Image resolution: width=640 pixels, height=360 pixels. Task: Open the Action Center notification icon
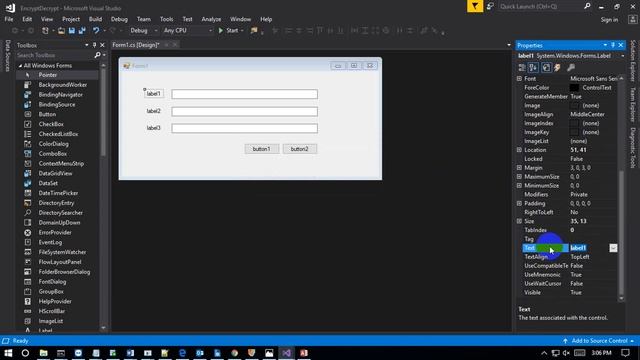click(625, 353)
